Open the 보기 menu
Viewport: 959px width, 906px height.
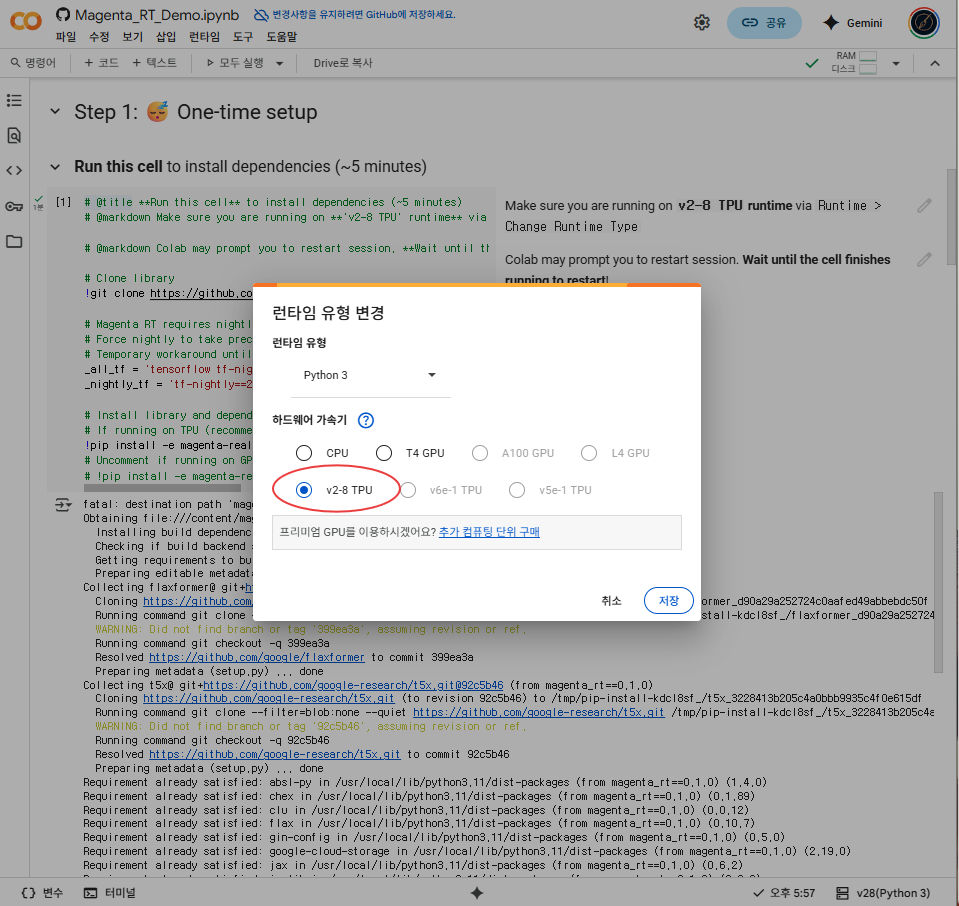(132, 37)
